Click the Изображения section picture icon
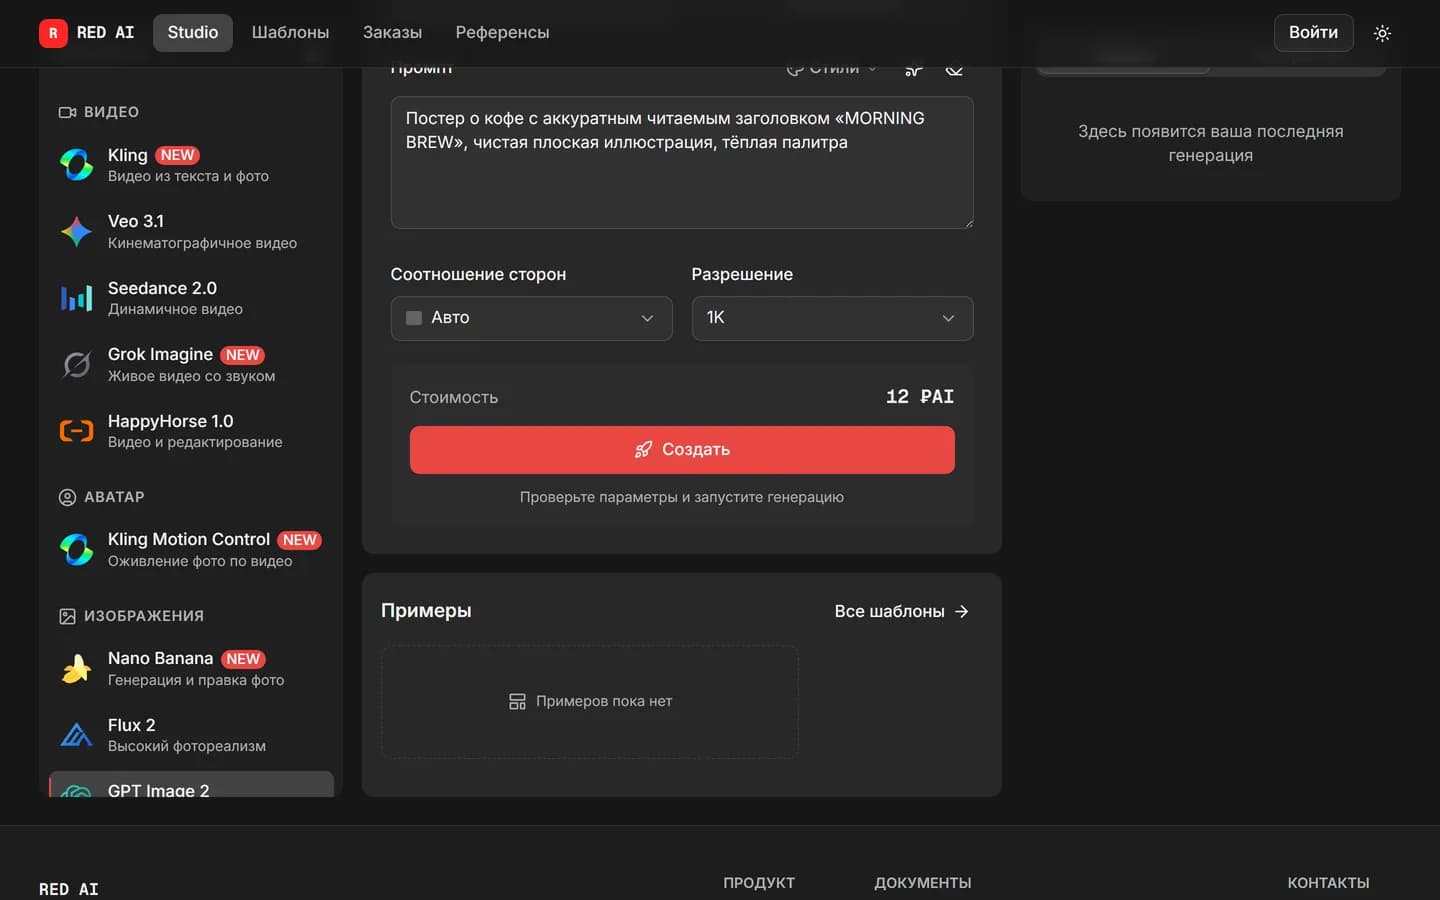Viewport: 1440px width, 900px height. point(67,616)
